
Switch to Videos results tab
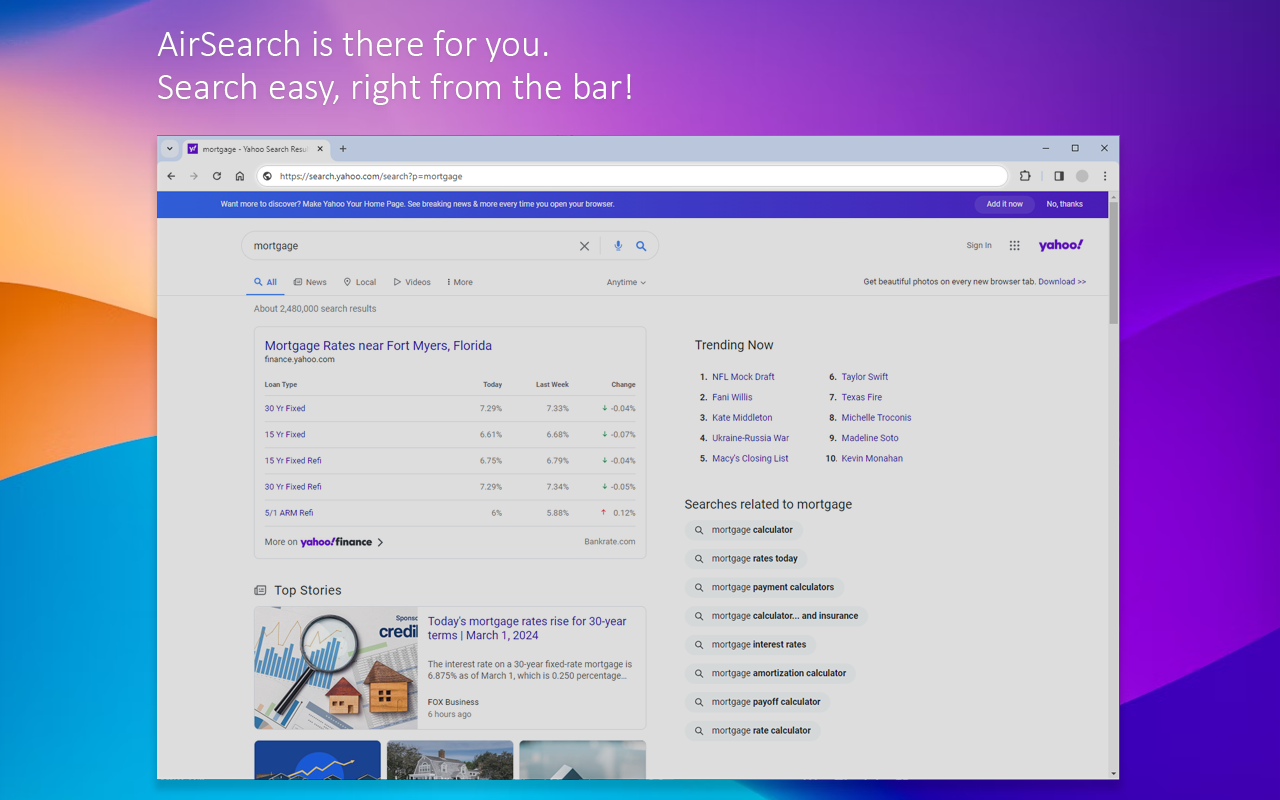point(412,282)
